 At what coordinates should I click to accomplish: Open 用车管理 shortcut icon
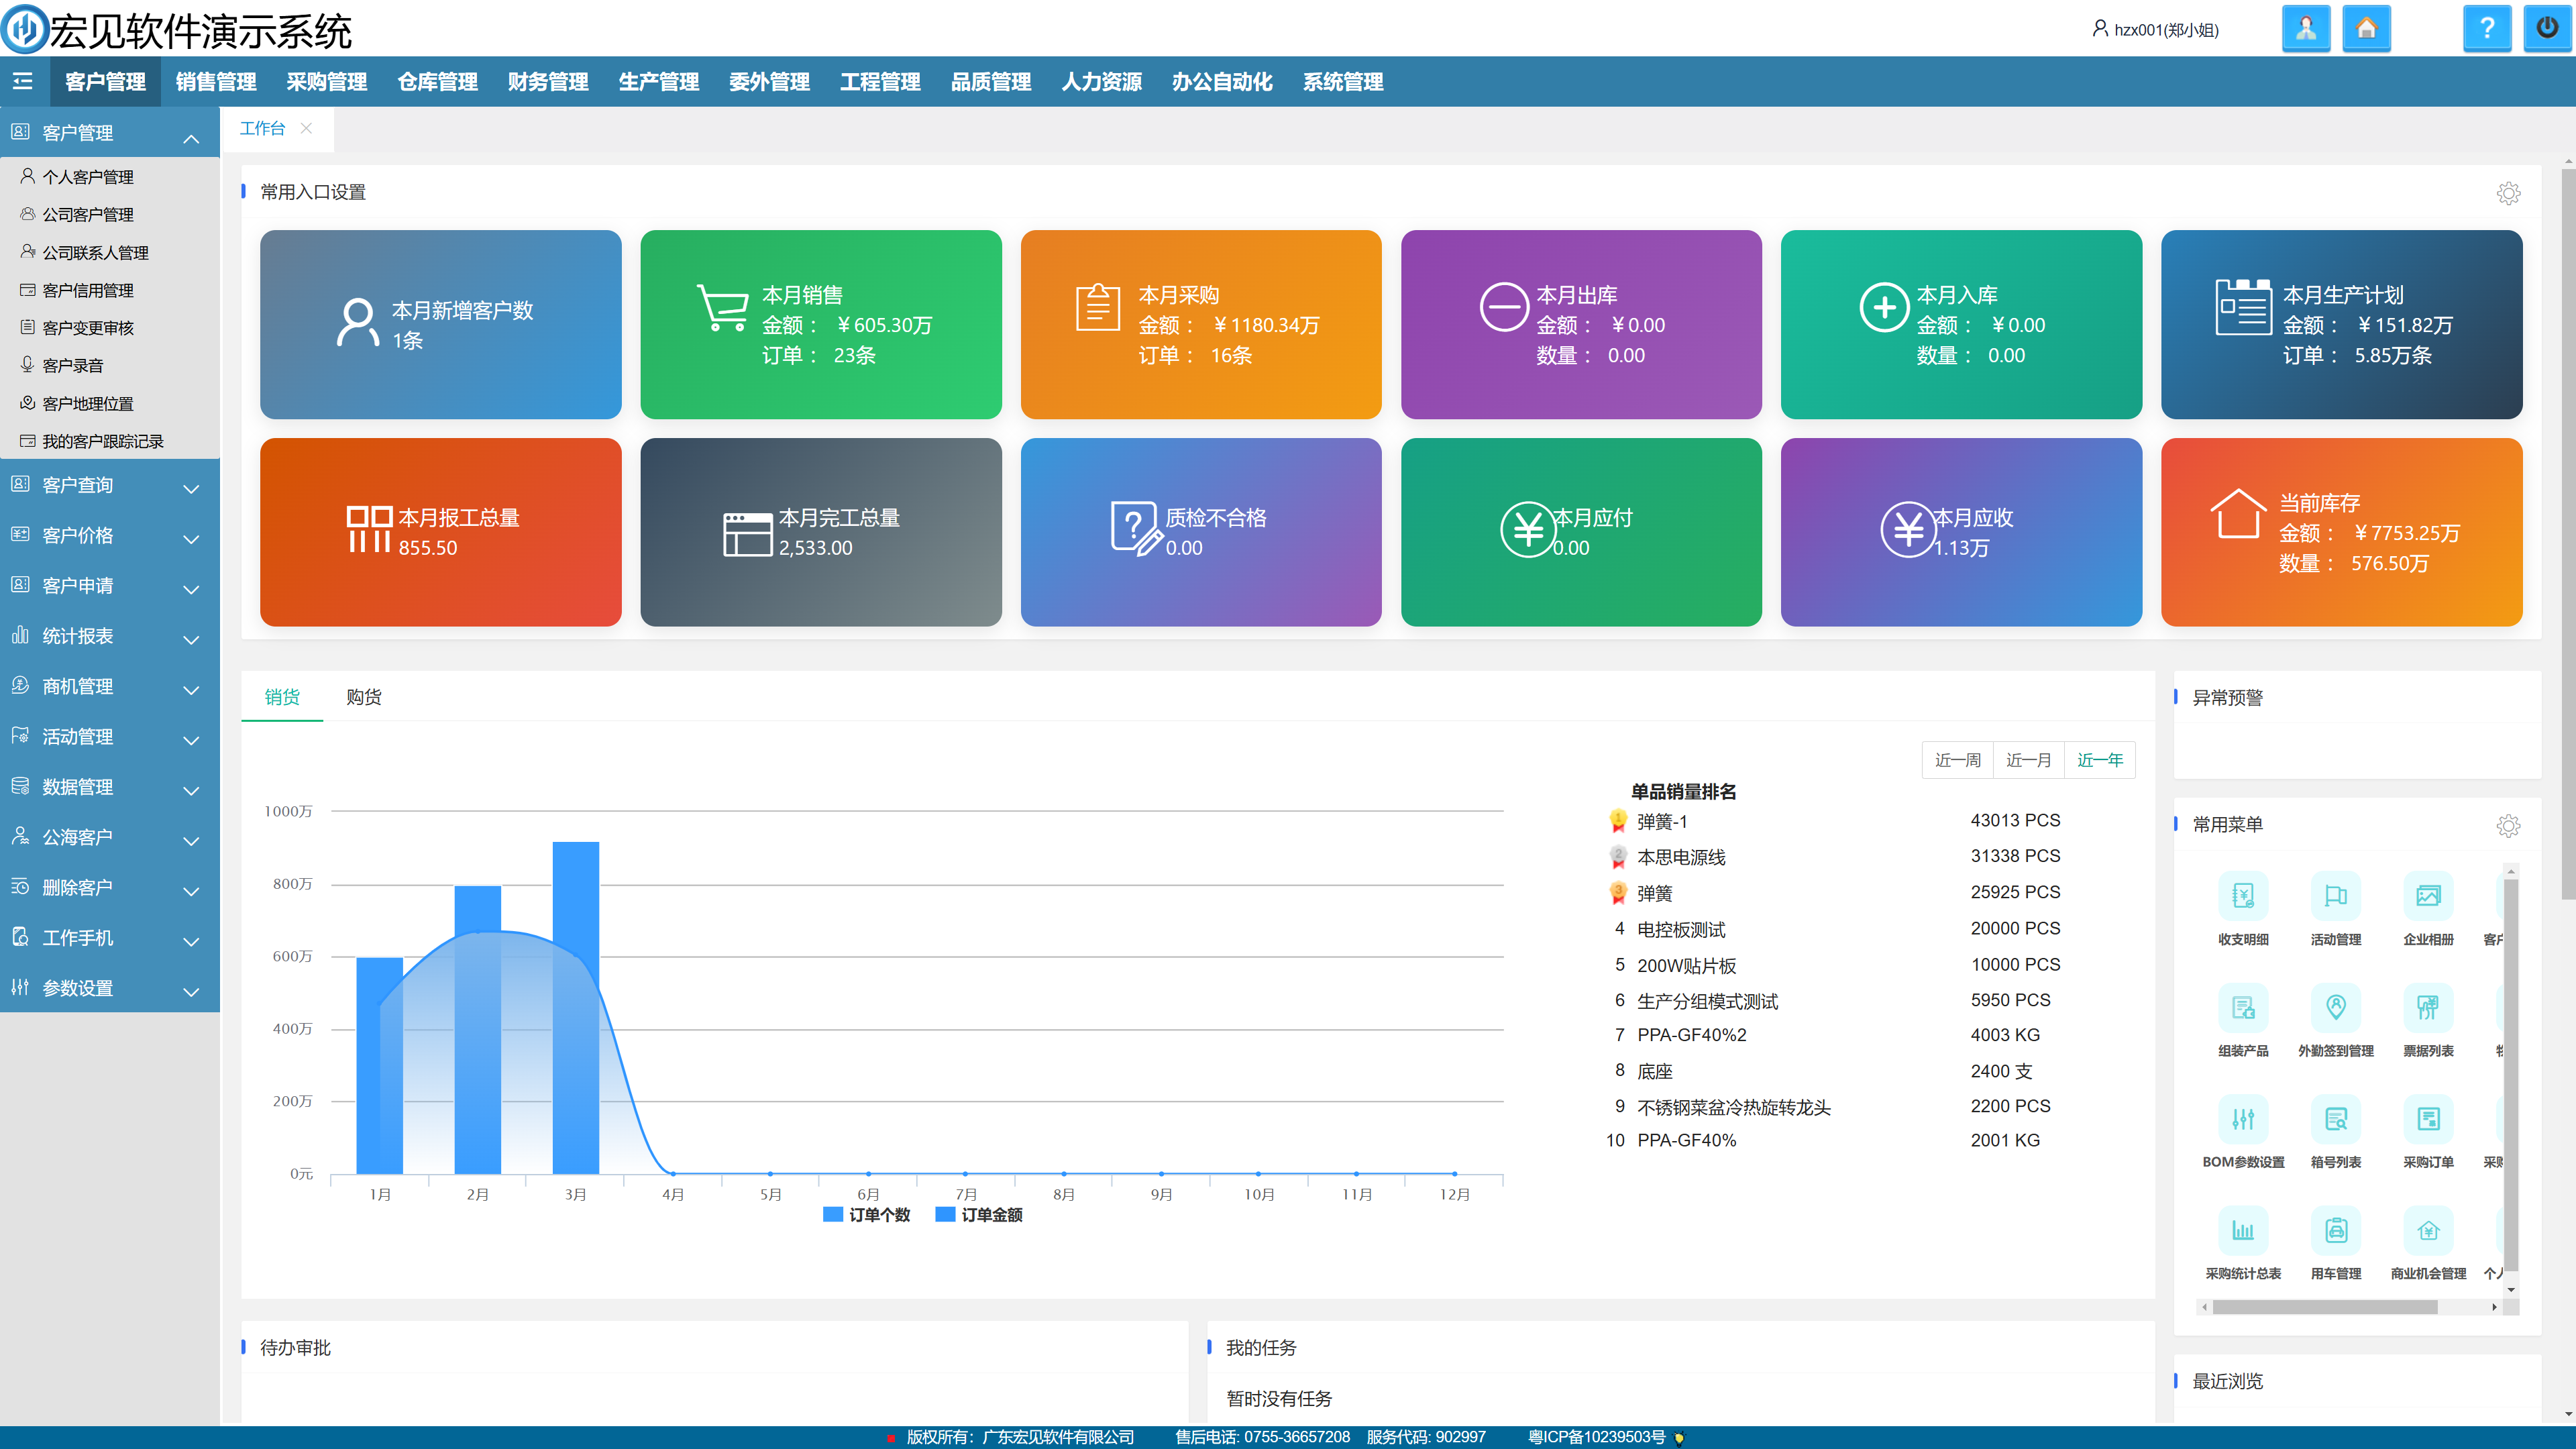(2335, 1231)
